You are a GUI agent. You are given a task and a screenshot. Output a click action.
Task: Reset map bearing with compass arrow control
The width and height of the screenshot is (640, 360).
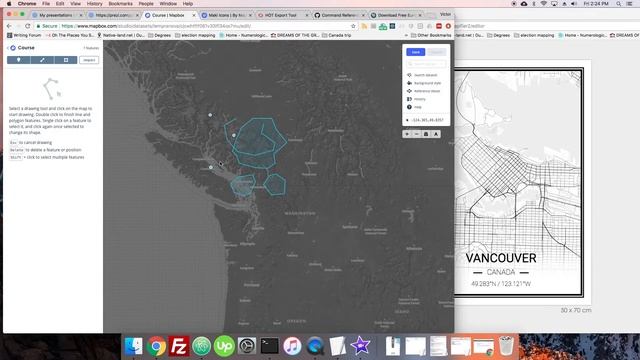coord(436,134)
